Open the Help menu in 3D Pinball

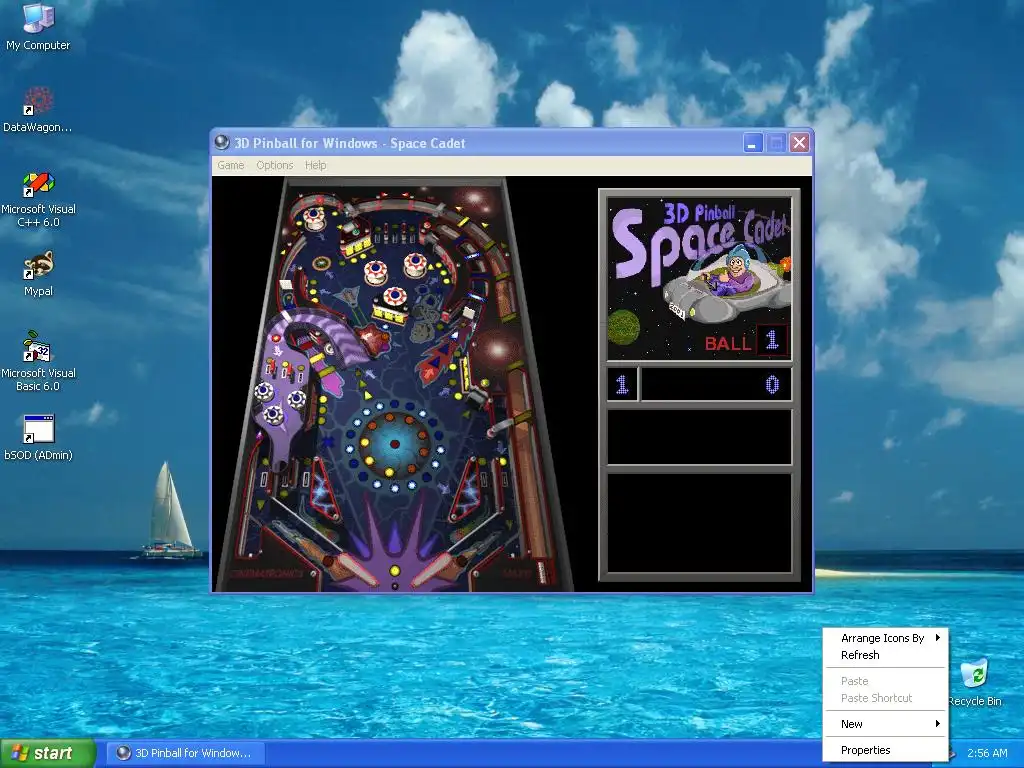(315, 165)
